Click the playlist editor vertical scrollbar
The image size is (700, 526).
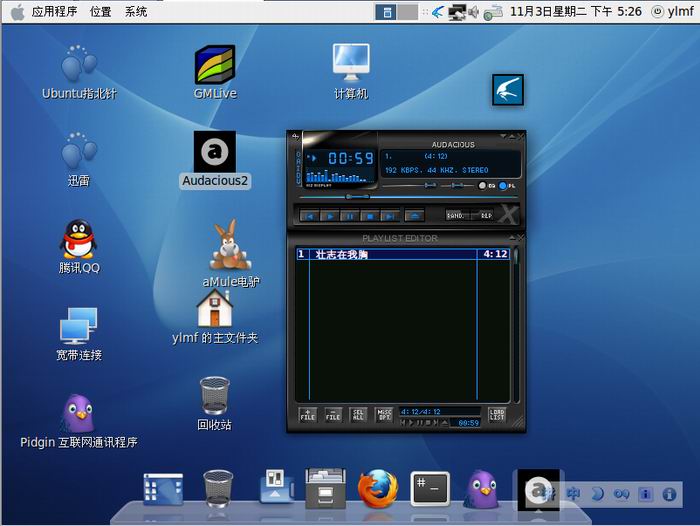click(x=516, y=324)
